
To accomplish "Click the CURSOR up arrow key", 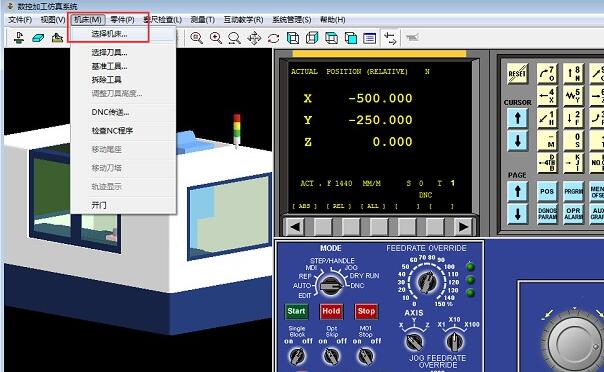I will [x=517, y=118].
